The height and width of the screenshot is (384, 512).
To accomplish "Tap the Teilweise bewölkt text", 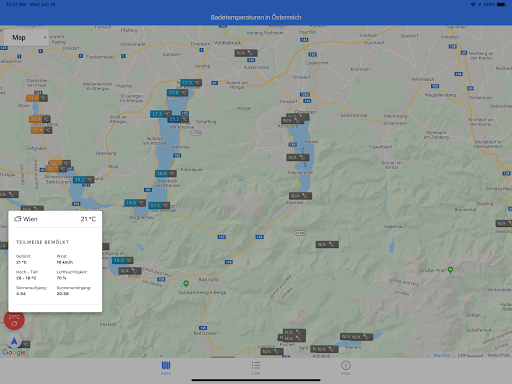I will click(42, 242).
